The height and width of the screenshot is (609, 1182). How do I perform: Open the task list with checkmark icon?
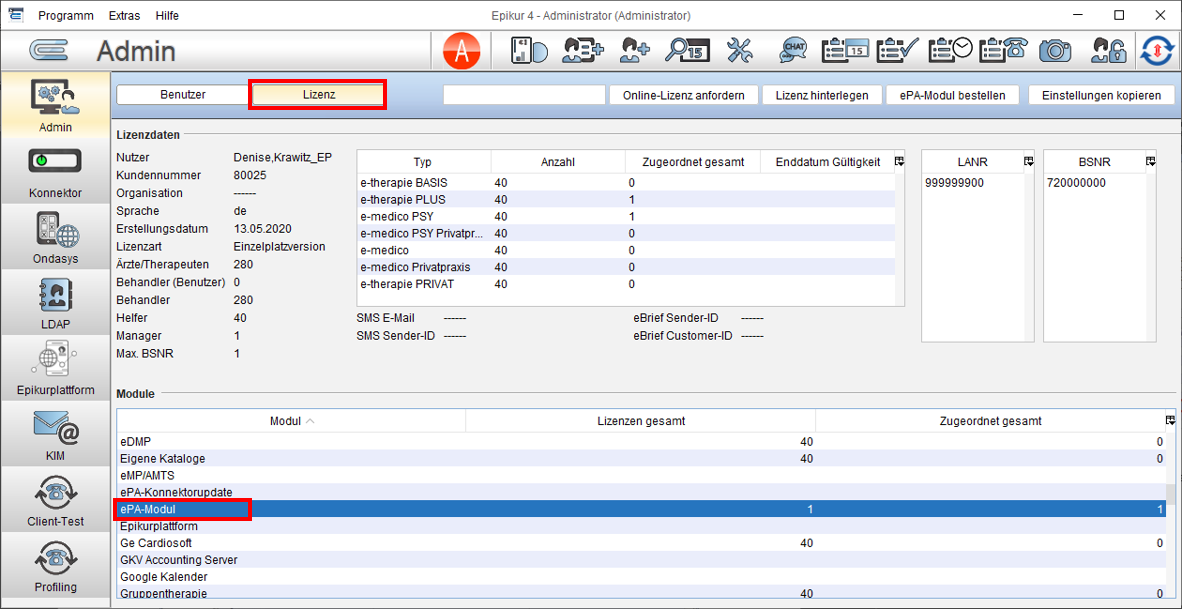click(x=898, y=50)
